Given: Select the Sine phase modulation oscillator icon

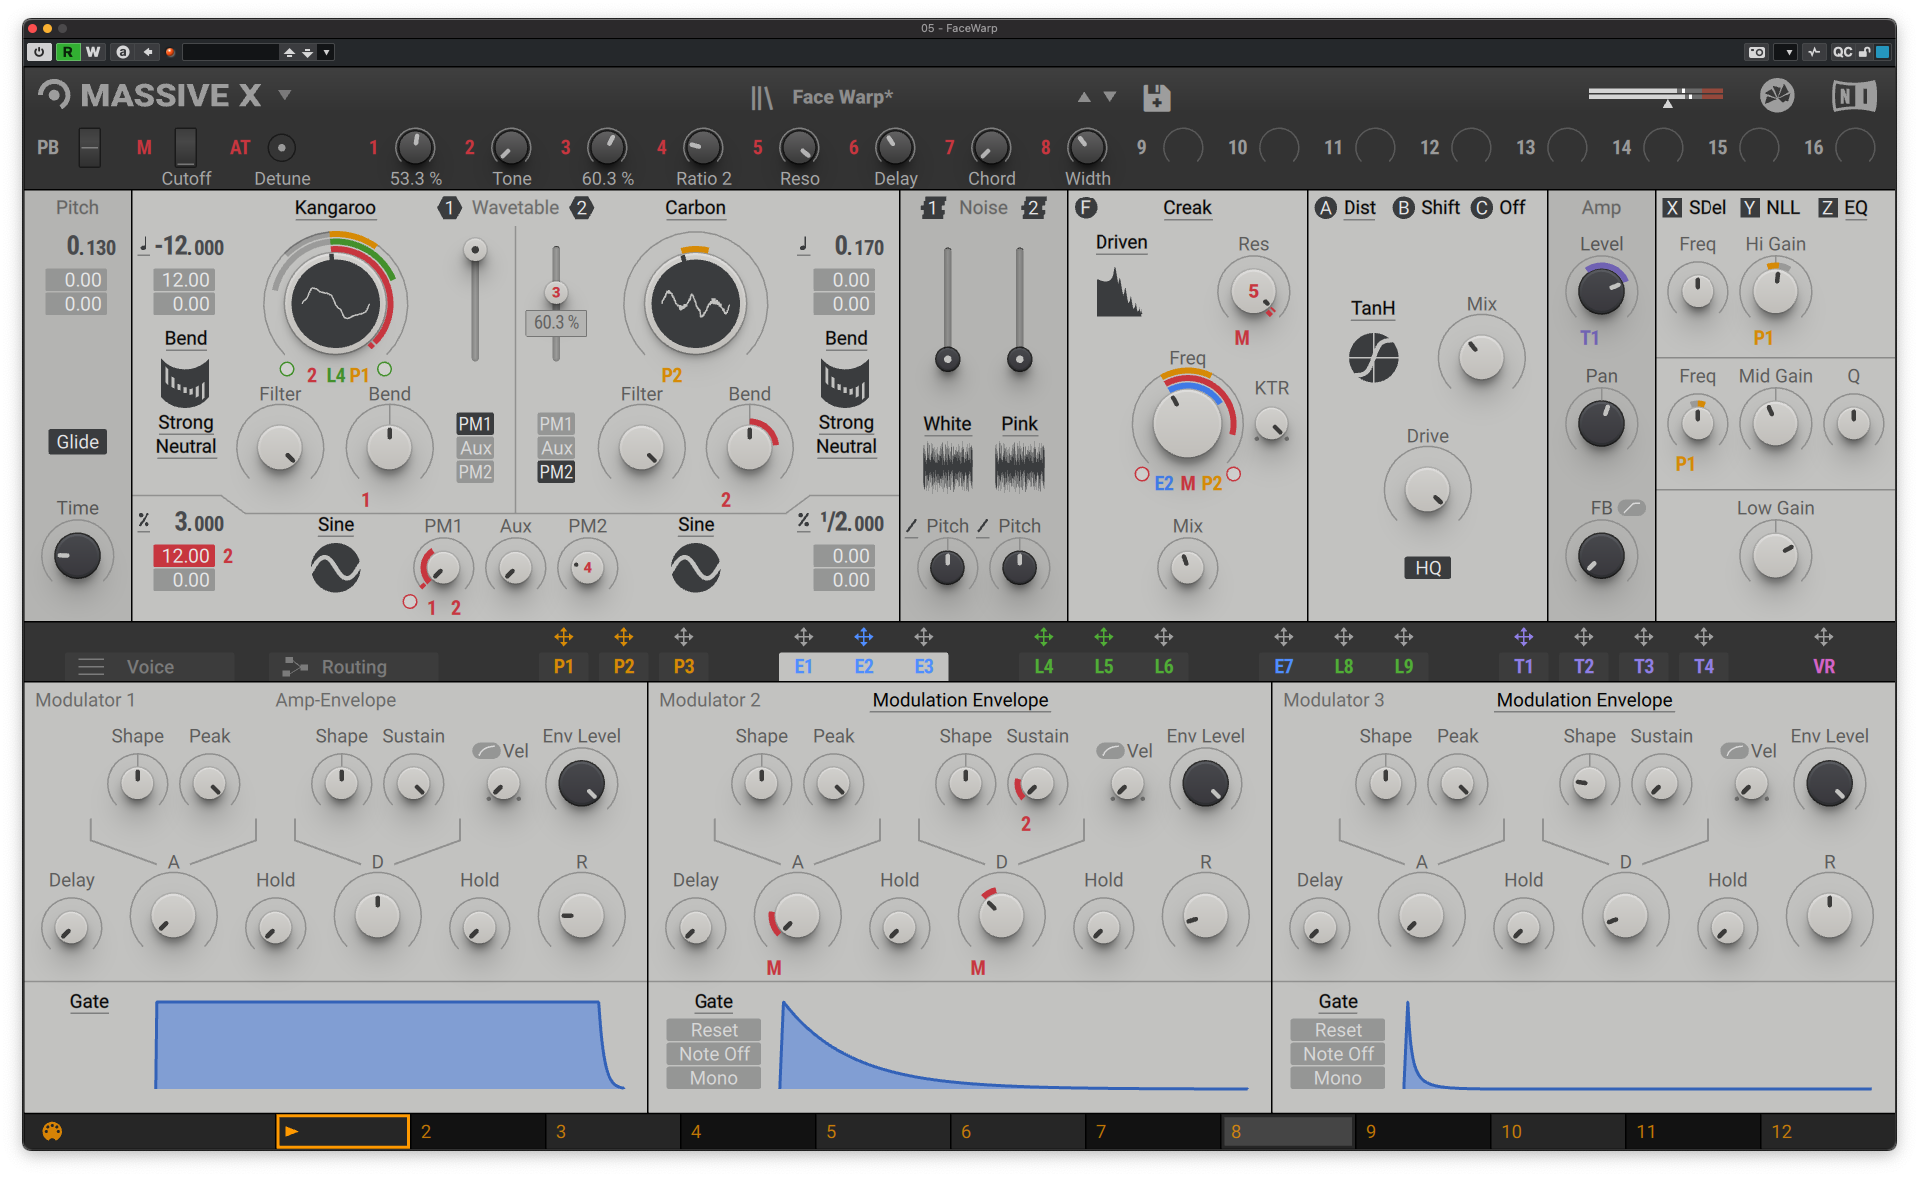Looking at the screenshot, I should point(336,567).
